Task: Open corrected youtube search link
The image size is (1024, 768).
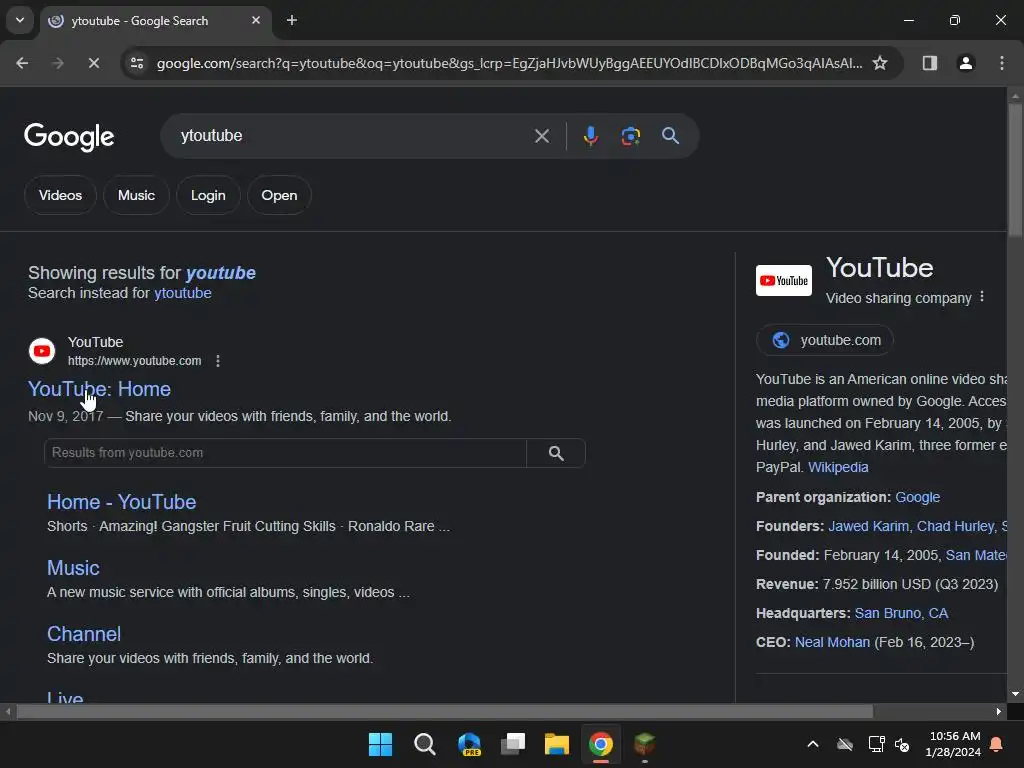Action: coord(221,273)
